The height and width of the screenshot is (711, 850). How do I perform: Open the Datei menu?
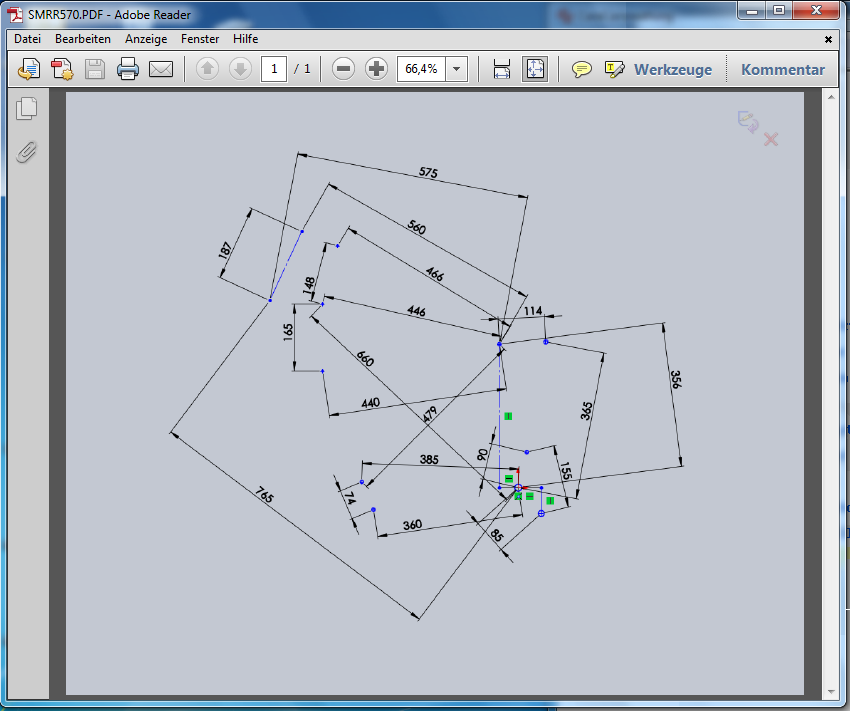tap(28, 39)
